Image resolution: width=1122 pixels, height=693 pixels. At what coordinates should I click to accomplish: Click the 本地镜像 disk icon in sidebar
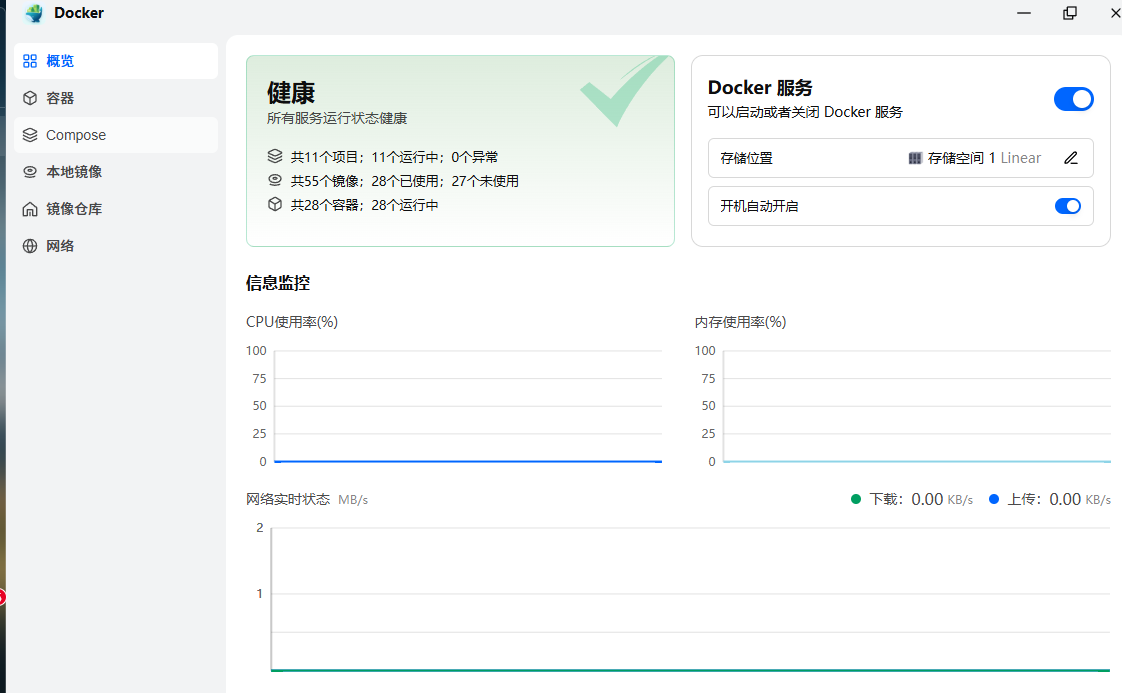pyautogui.click(x=30, y=172)
